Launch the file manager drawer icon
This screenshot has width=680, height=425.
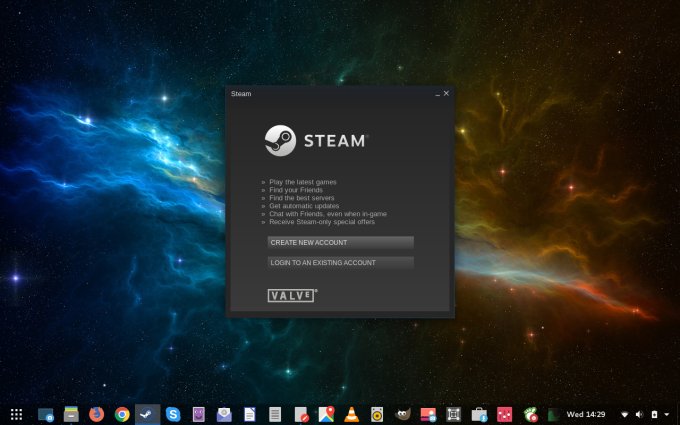click(x=71, y=414)
